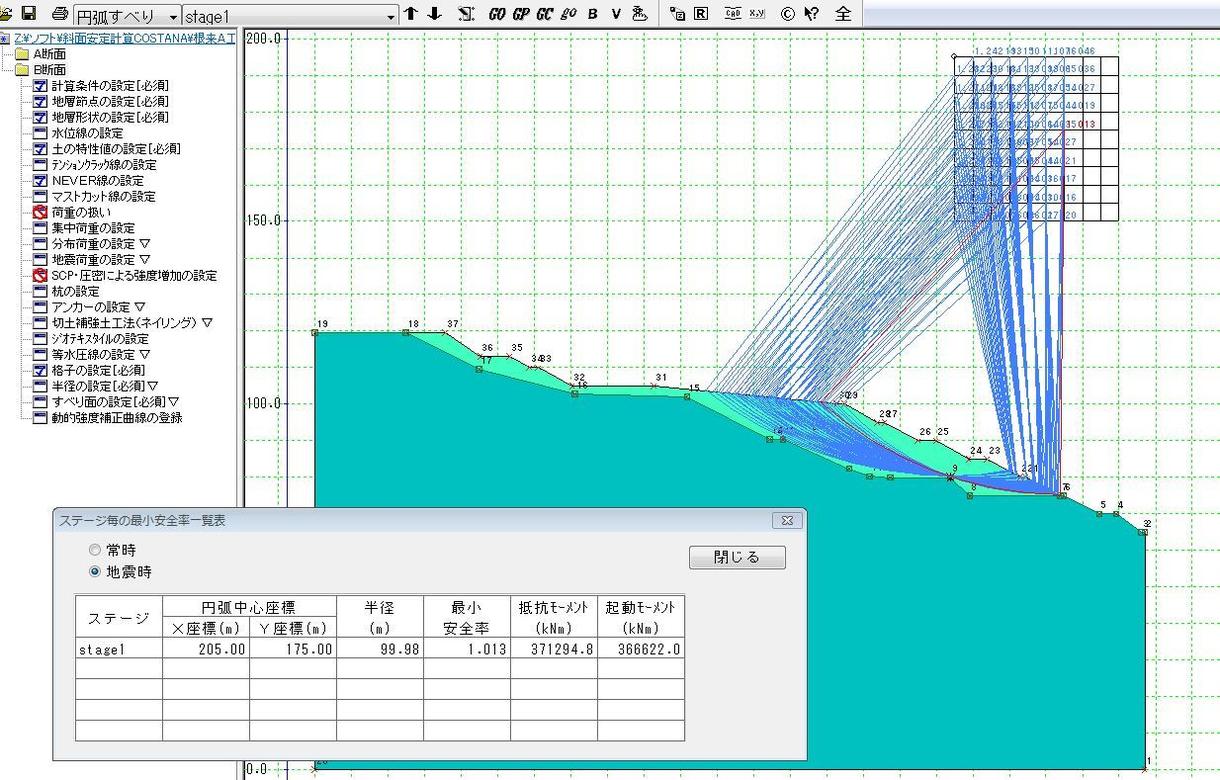Viewport: 1220px width, 780px height.
Task: Click the print toolbar icon
Action: (x=58, y=14)
